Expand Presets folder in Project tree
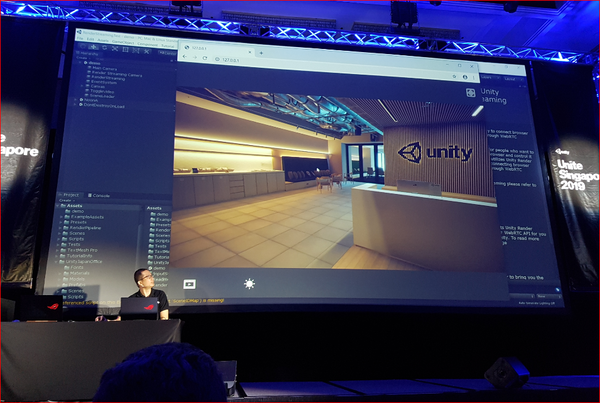 click(x=60, y=222)
